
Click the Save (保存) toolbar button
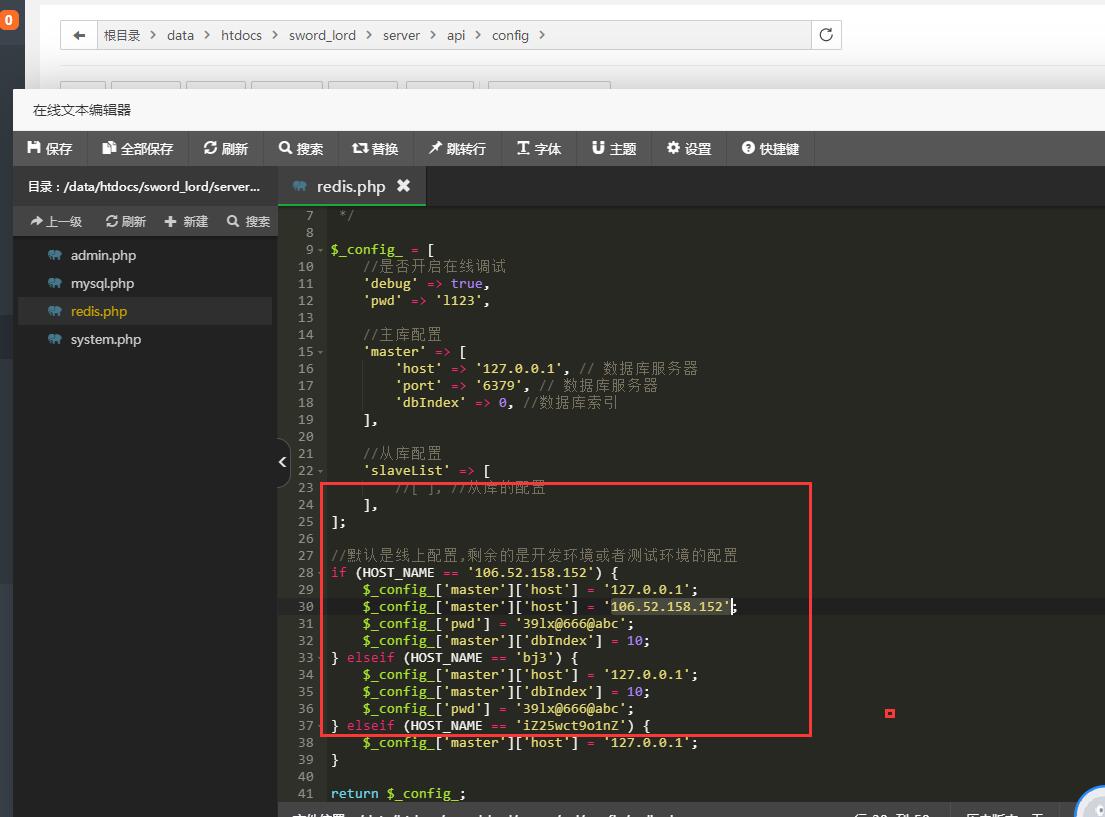(x=50, y=149)
